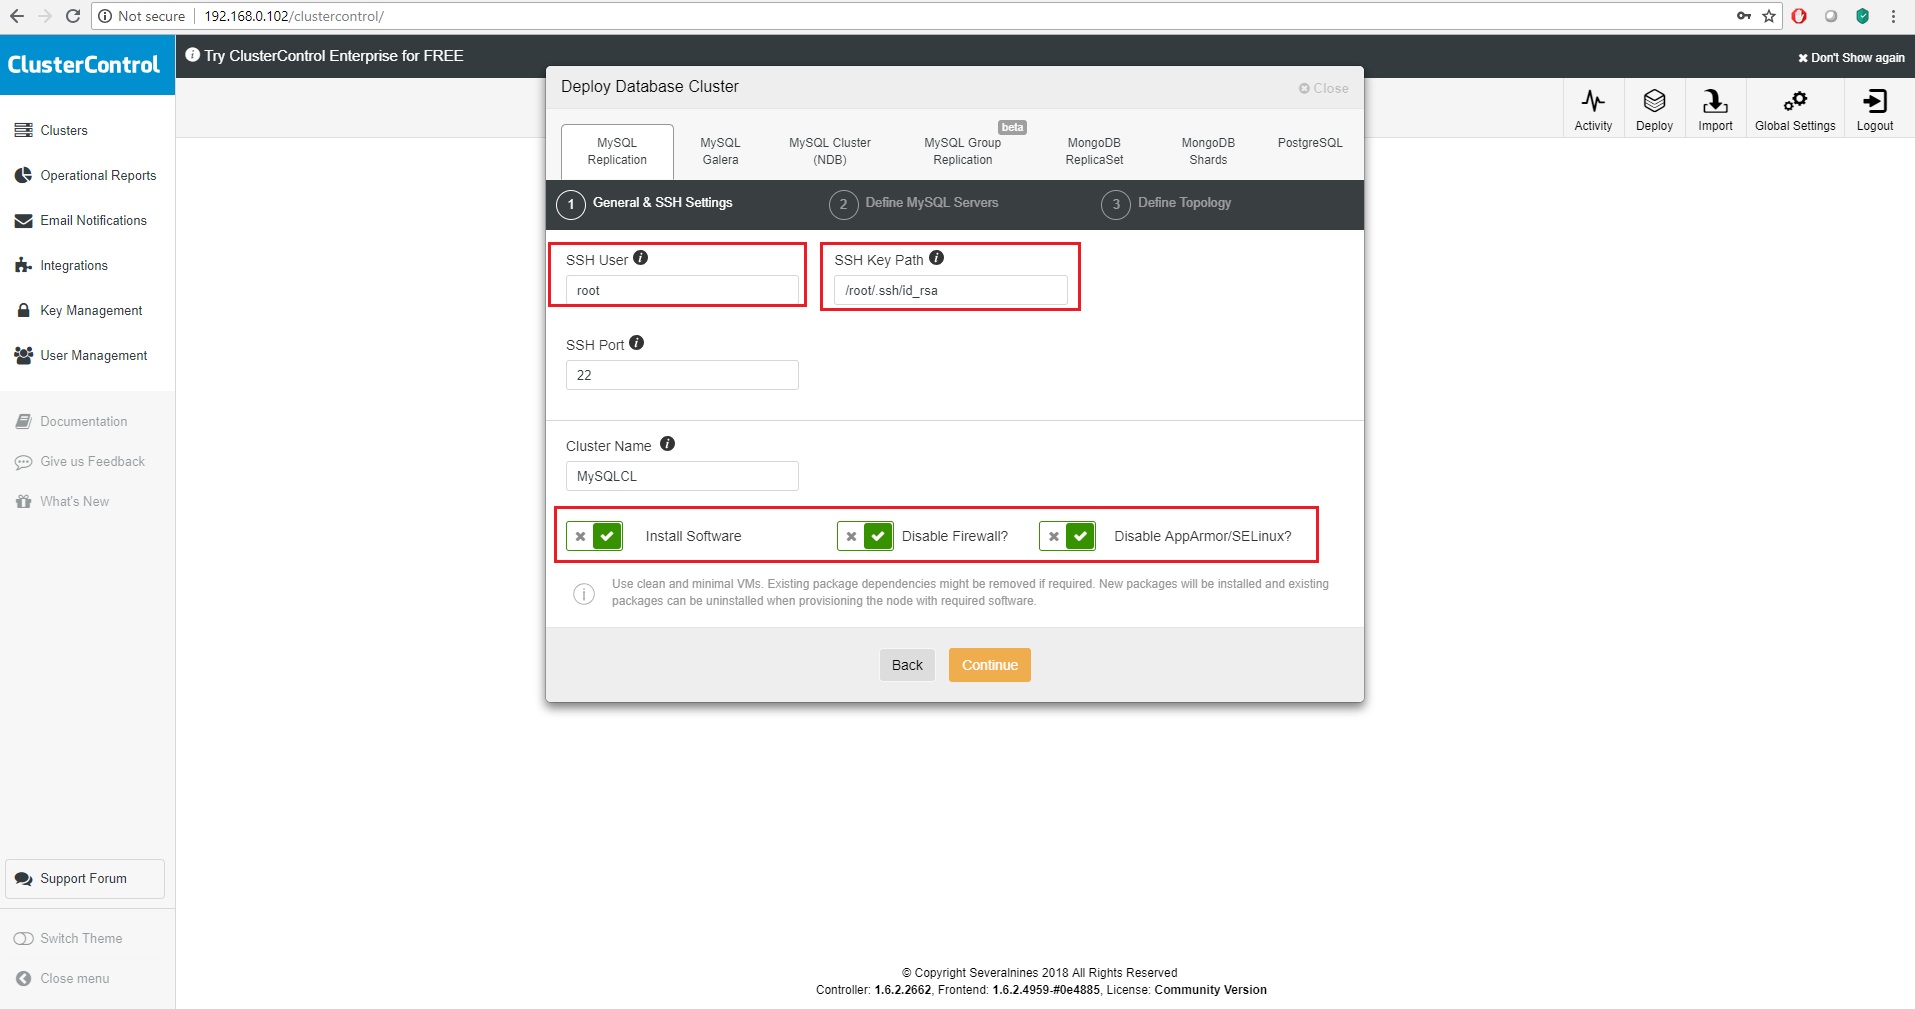Go to step 2 Define MySQL Servers
Image resolution: width=1915 pixels, height=1009 pixels.
click(x=914, y=204)
